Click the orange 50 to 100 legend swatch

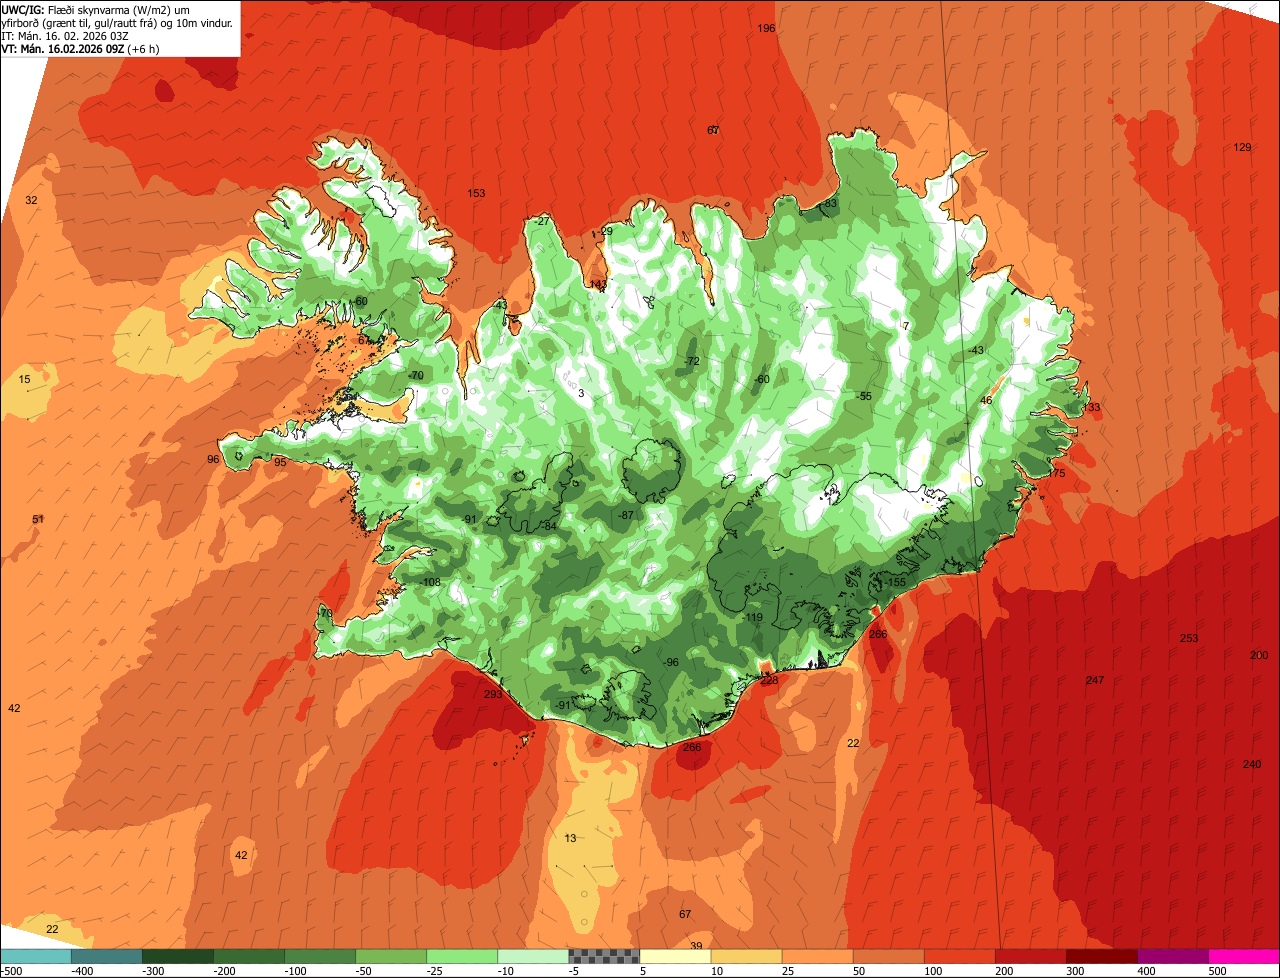click(x=888, y=956)
